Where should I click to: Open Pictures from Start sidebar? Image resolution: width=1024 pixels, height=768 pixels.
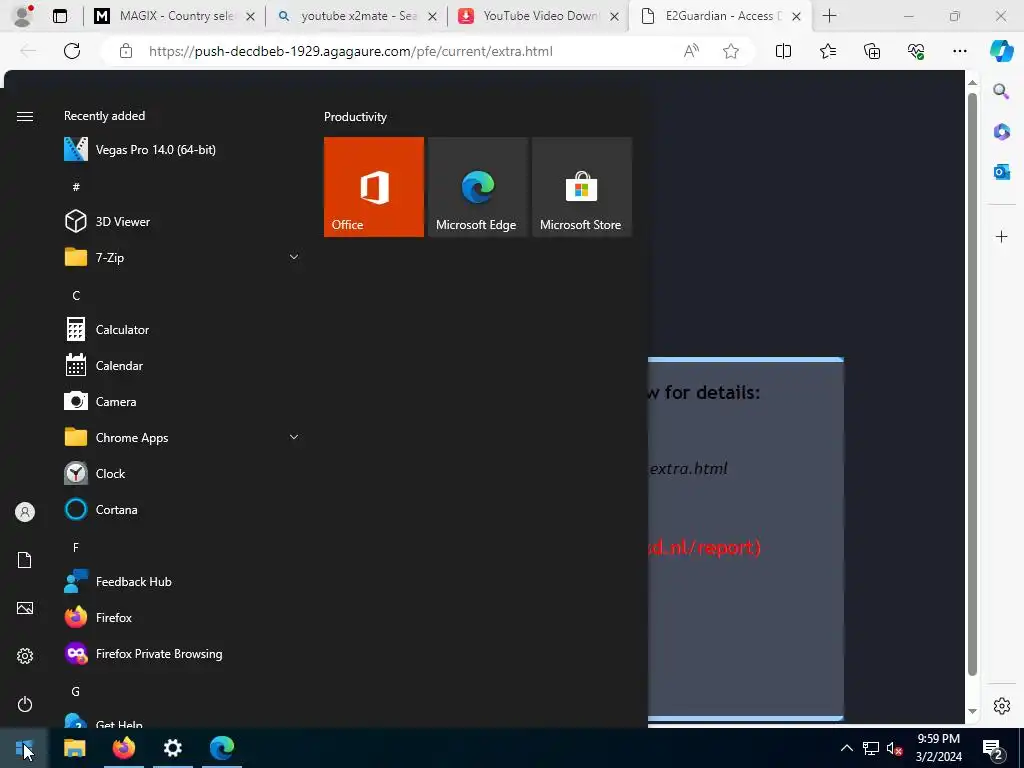(x=25, y=608)
